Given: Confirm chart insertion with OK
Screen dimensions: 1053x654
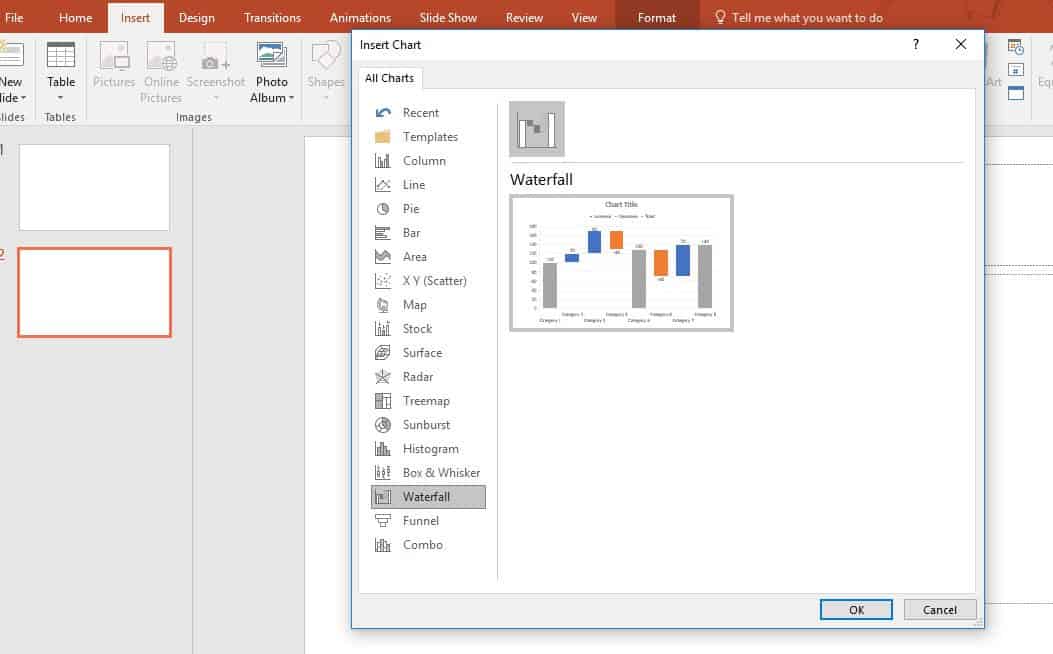Looking at the screenshot, I should point(856,609).
